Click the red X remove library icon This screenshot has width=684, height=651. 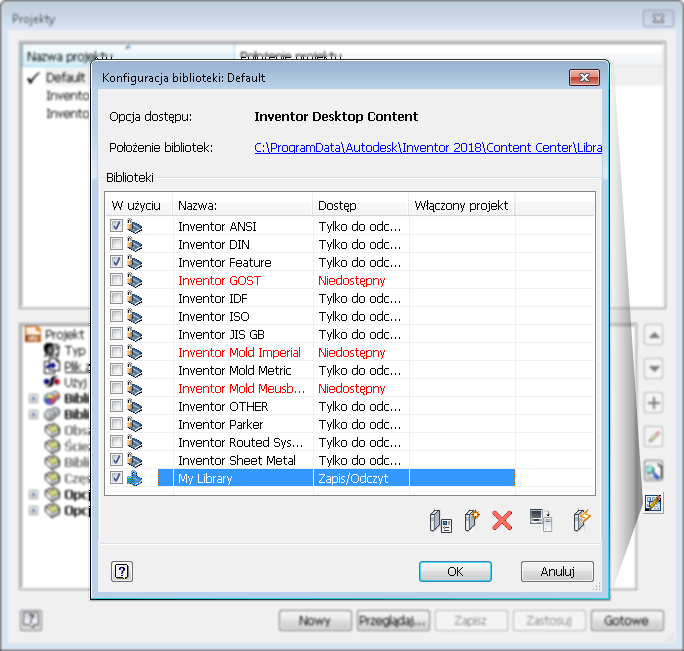pyautogui.click(x=502, y=521)
